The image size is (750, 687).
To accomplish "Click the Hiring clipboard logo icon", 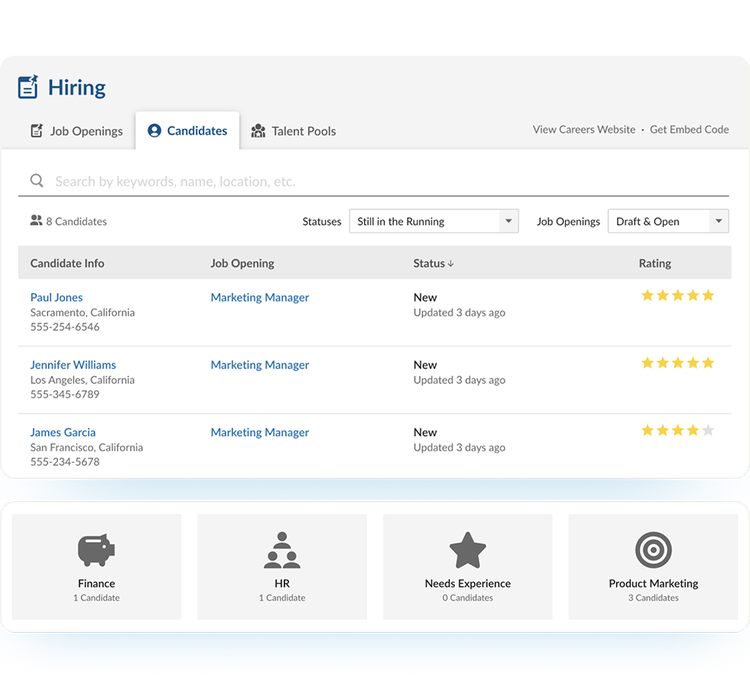I will click(28, 87).
